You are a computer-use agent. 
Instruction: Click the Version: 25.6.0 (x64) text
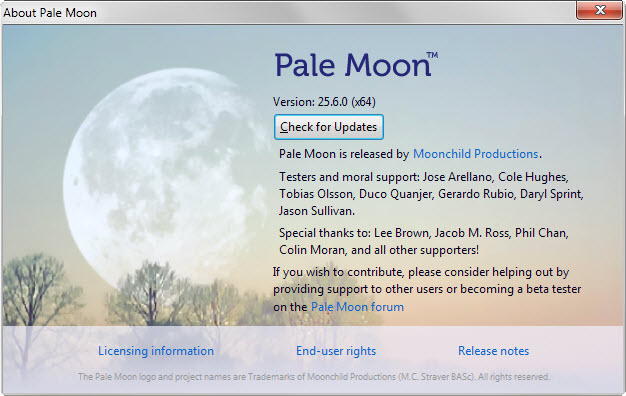[324, 102]
